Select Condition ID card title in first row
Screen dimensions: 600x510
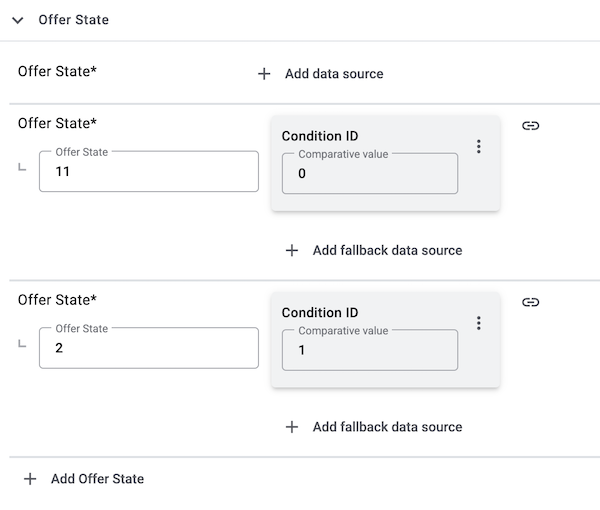pyautogui.click(x=320, y=136)
